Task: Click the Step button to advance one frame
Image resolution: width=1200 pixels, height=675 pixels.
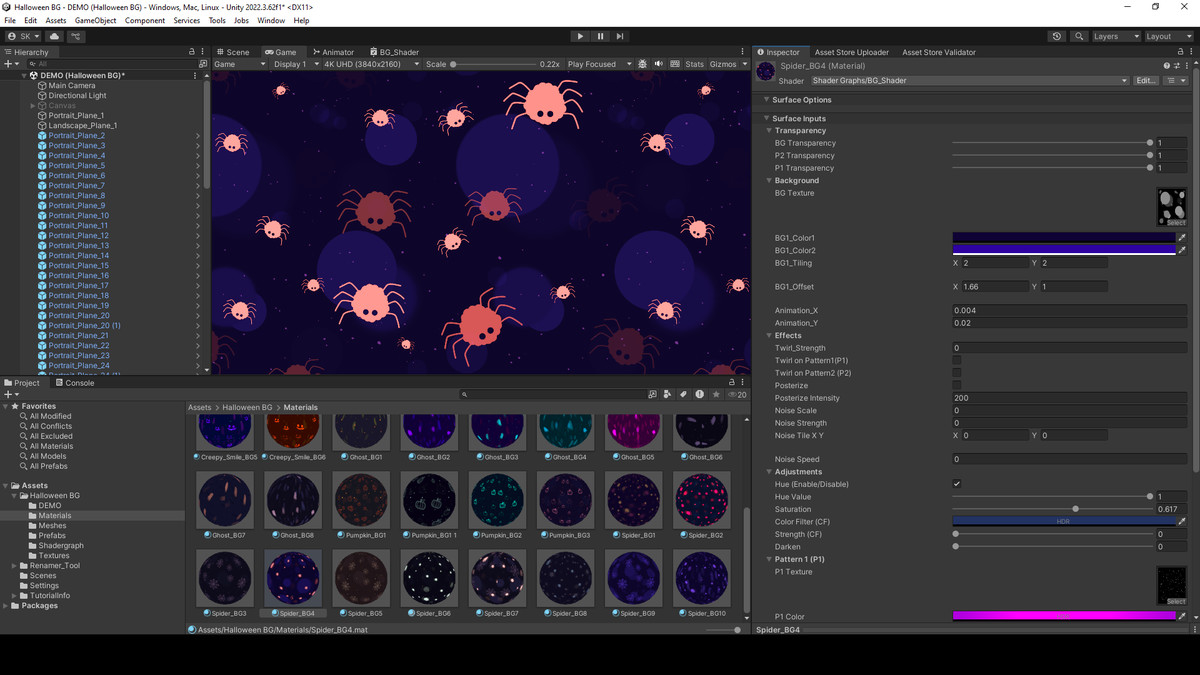Action: coord(620,36)
